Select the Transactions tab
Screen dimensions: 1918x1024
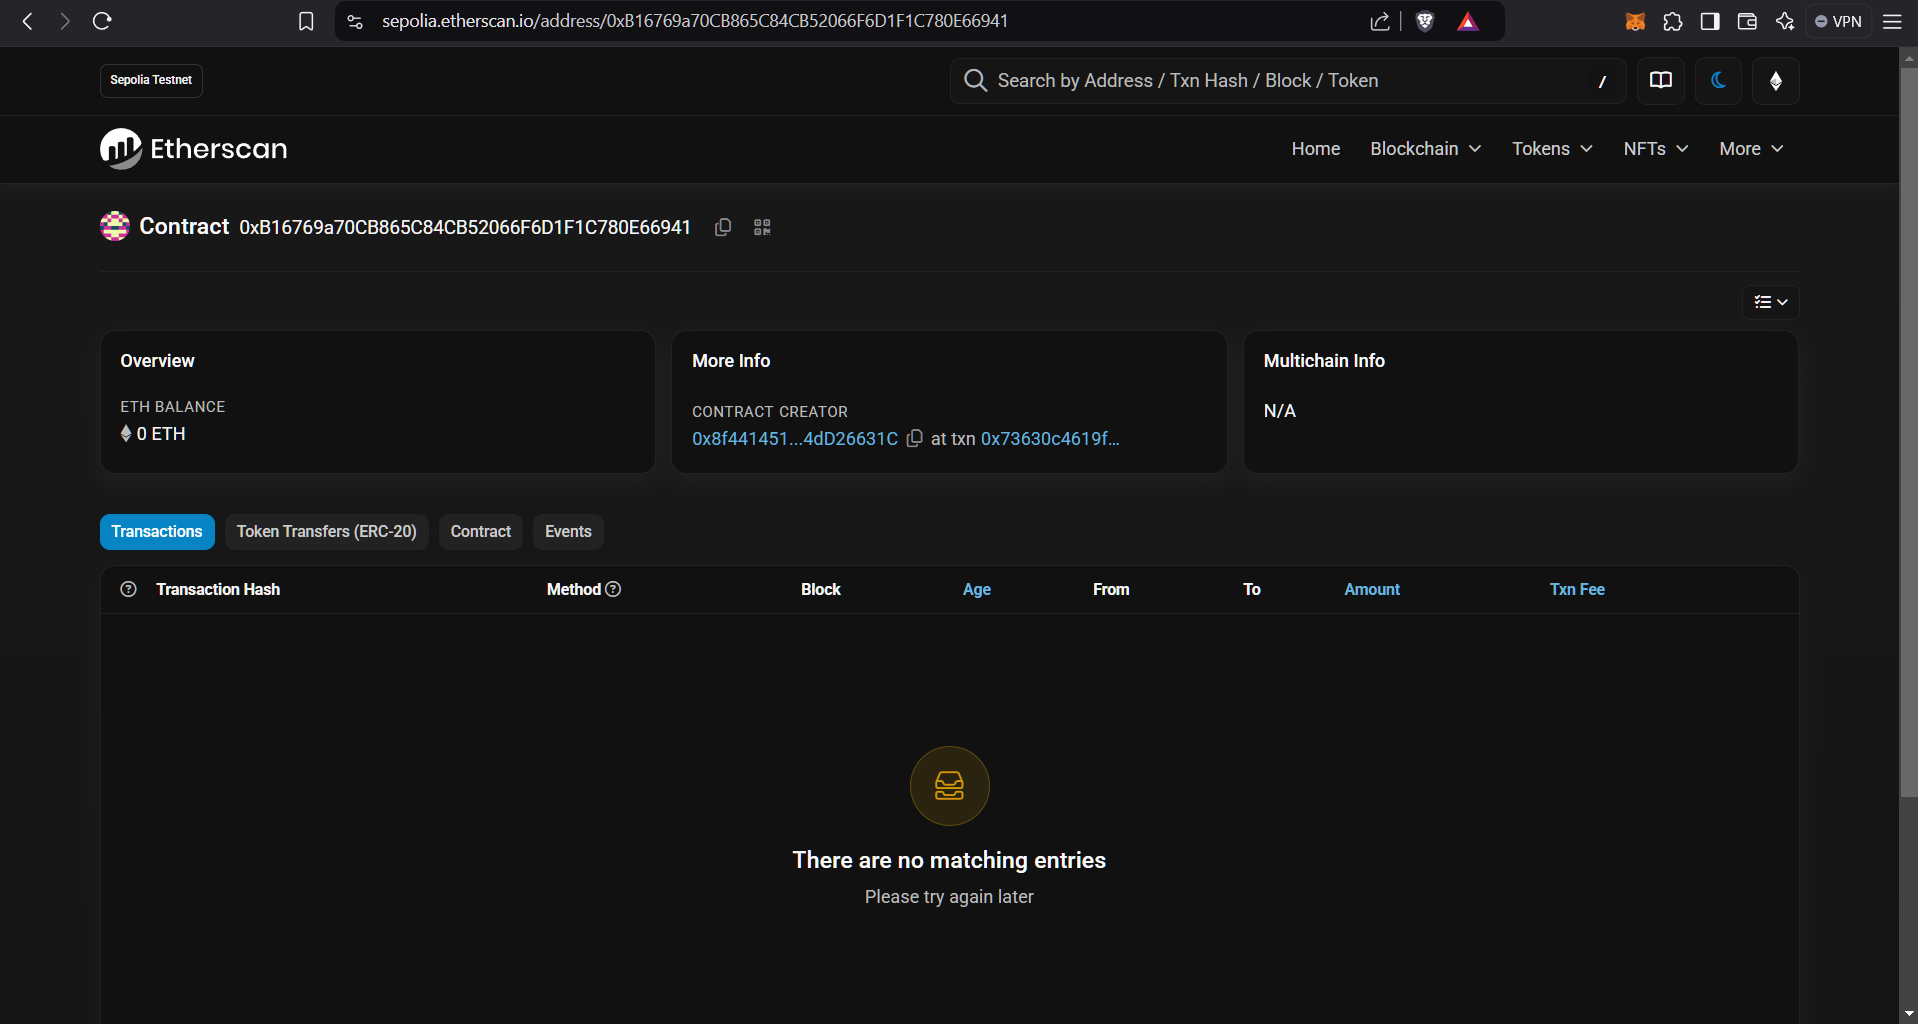click(x=157, y=531)
